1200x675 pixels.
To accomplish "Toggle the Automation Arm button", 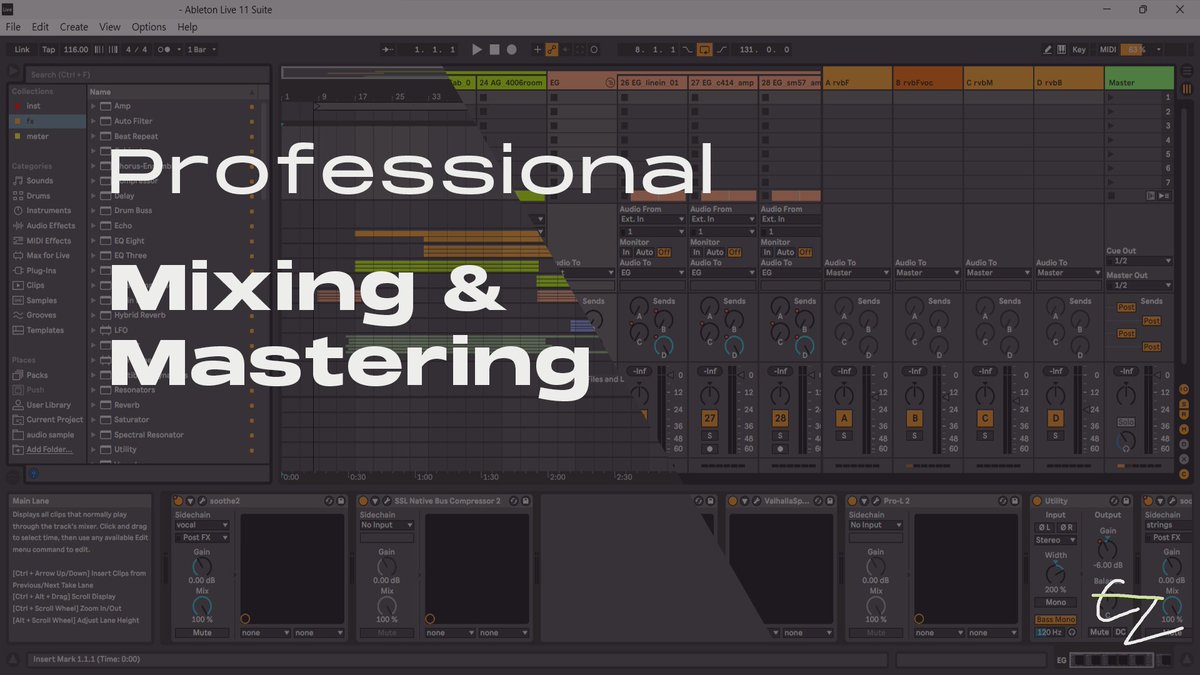I will pos(551,49).
